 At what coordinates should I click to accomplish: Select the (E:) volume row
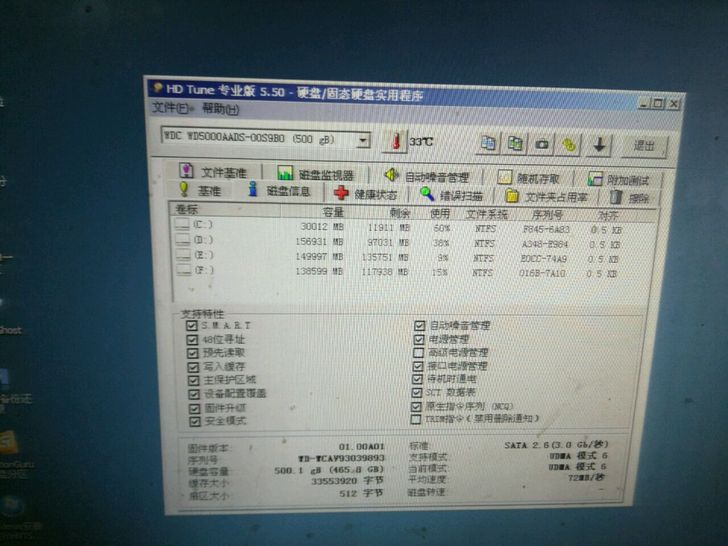point(399,257)
